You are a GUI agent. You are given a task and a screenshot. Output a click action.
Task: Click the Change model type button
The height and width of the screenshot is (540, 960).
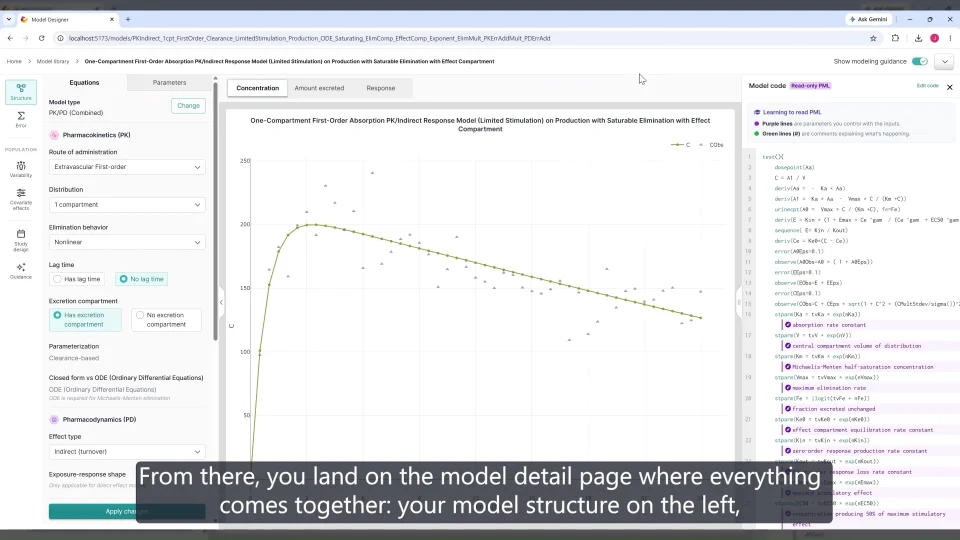tap(189, 105)
